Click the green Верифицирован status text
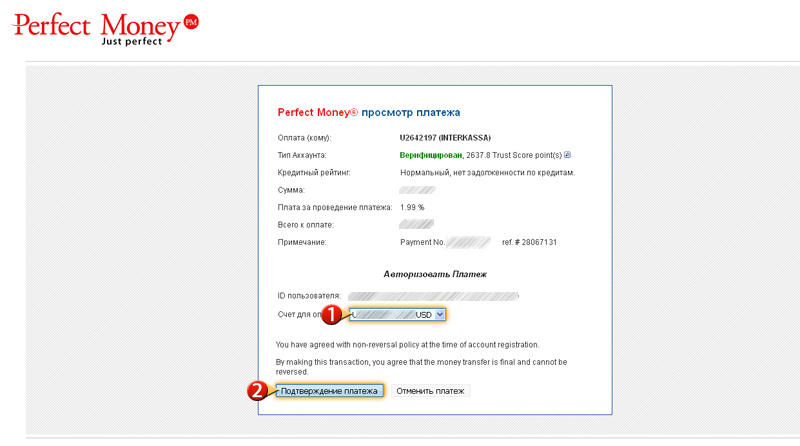This screenshot has height=446, width=800. pos(431,155)
